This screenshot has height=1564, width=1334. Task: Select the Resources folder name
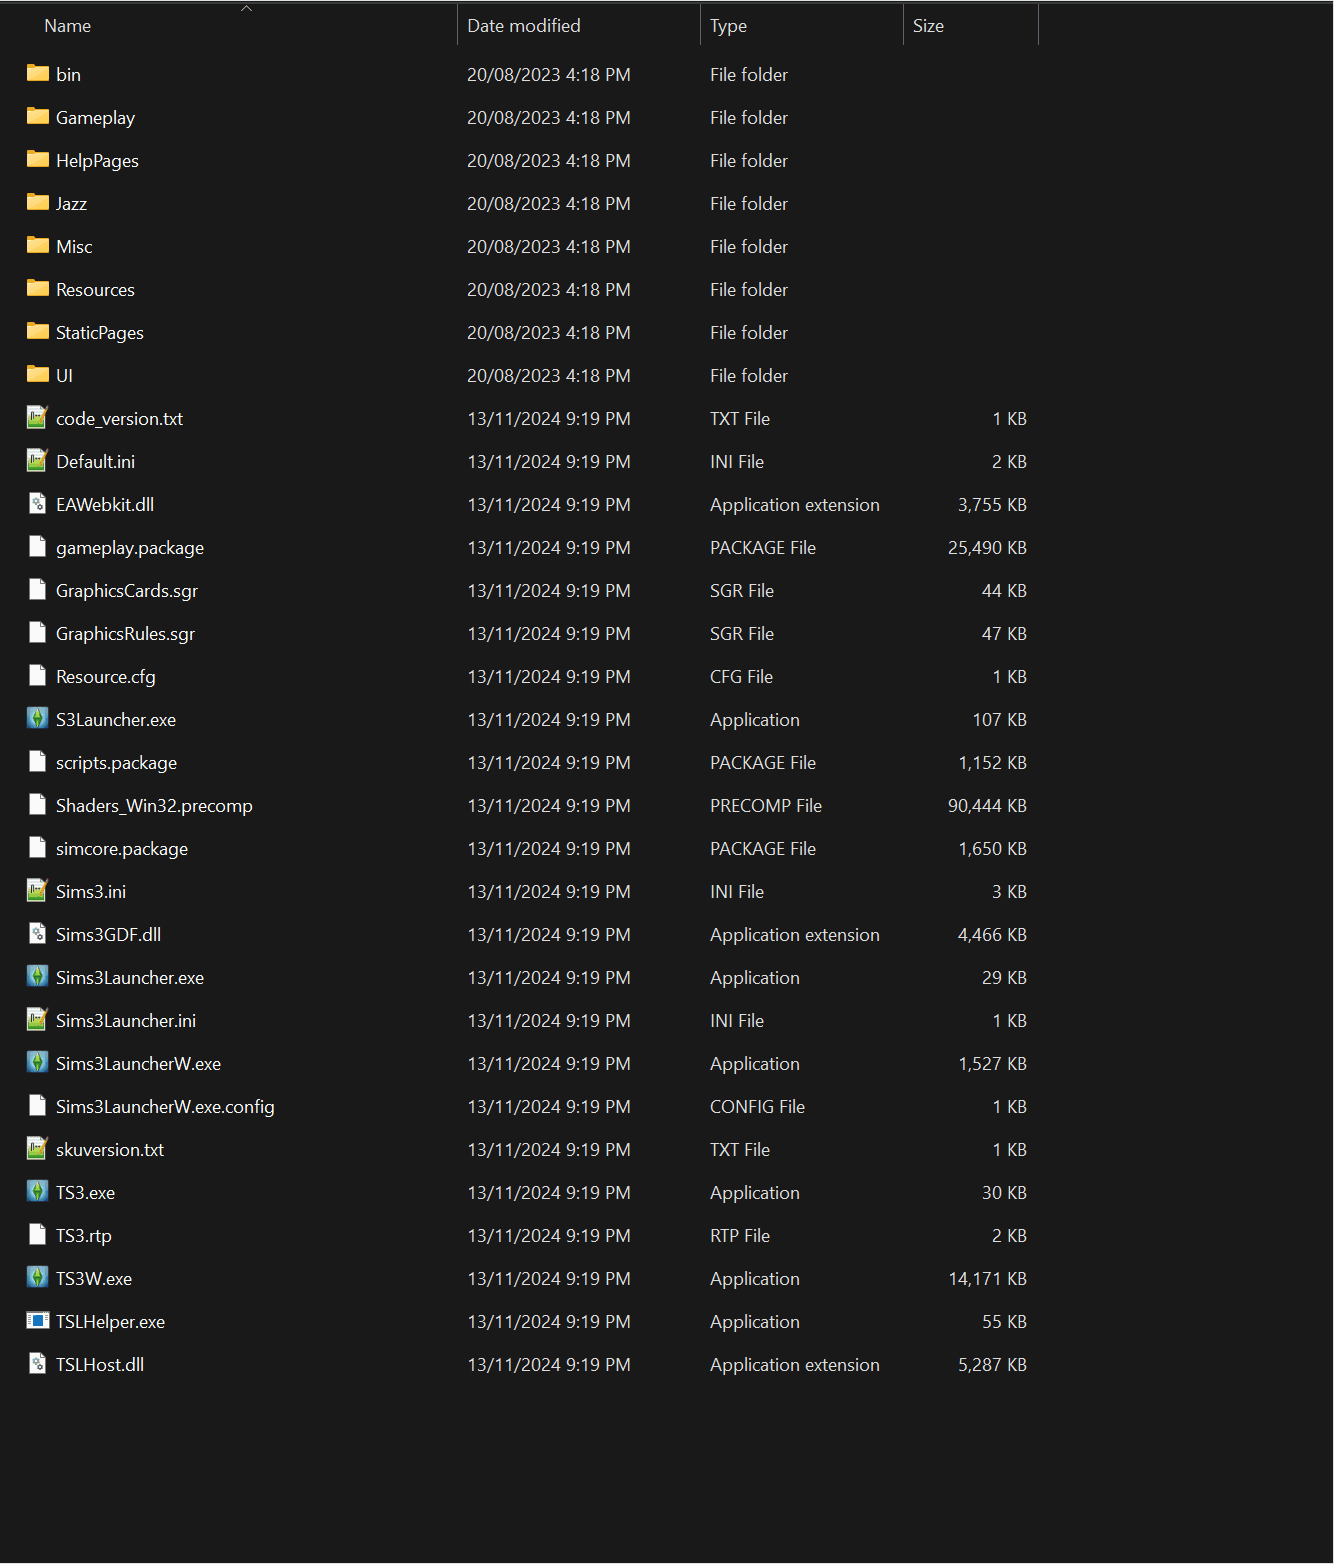point(95,290)
